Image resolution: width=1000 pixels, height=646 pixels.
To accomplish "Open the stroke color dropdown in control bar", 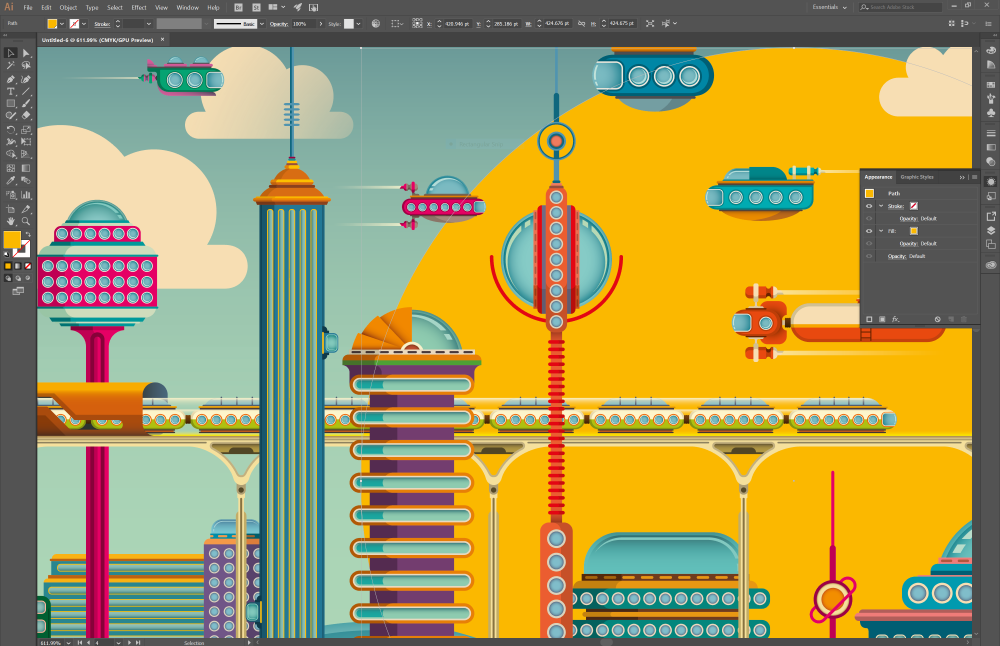I will (84, 24).
